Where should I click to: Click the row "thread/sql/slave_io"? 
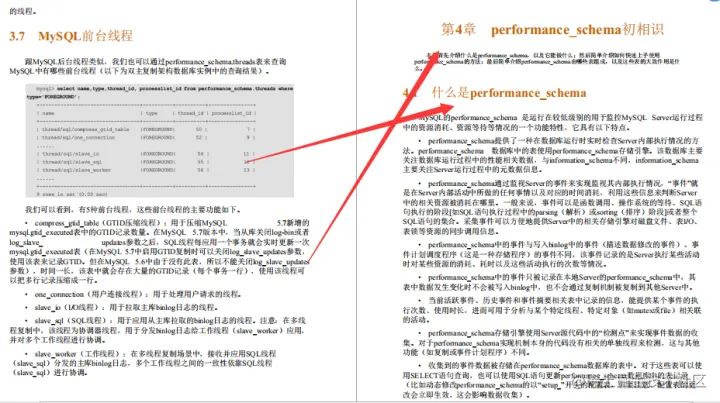(x=146, y=154)
